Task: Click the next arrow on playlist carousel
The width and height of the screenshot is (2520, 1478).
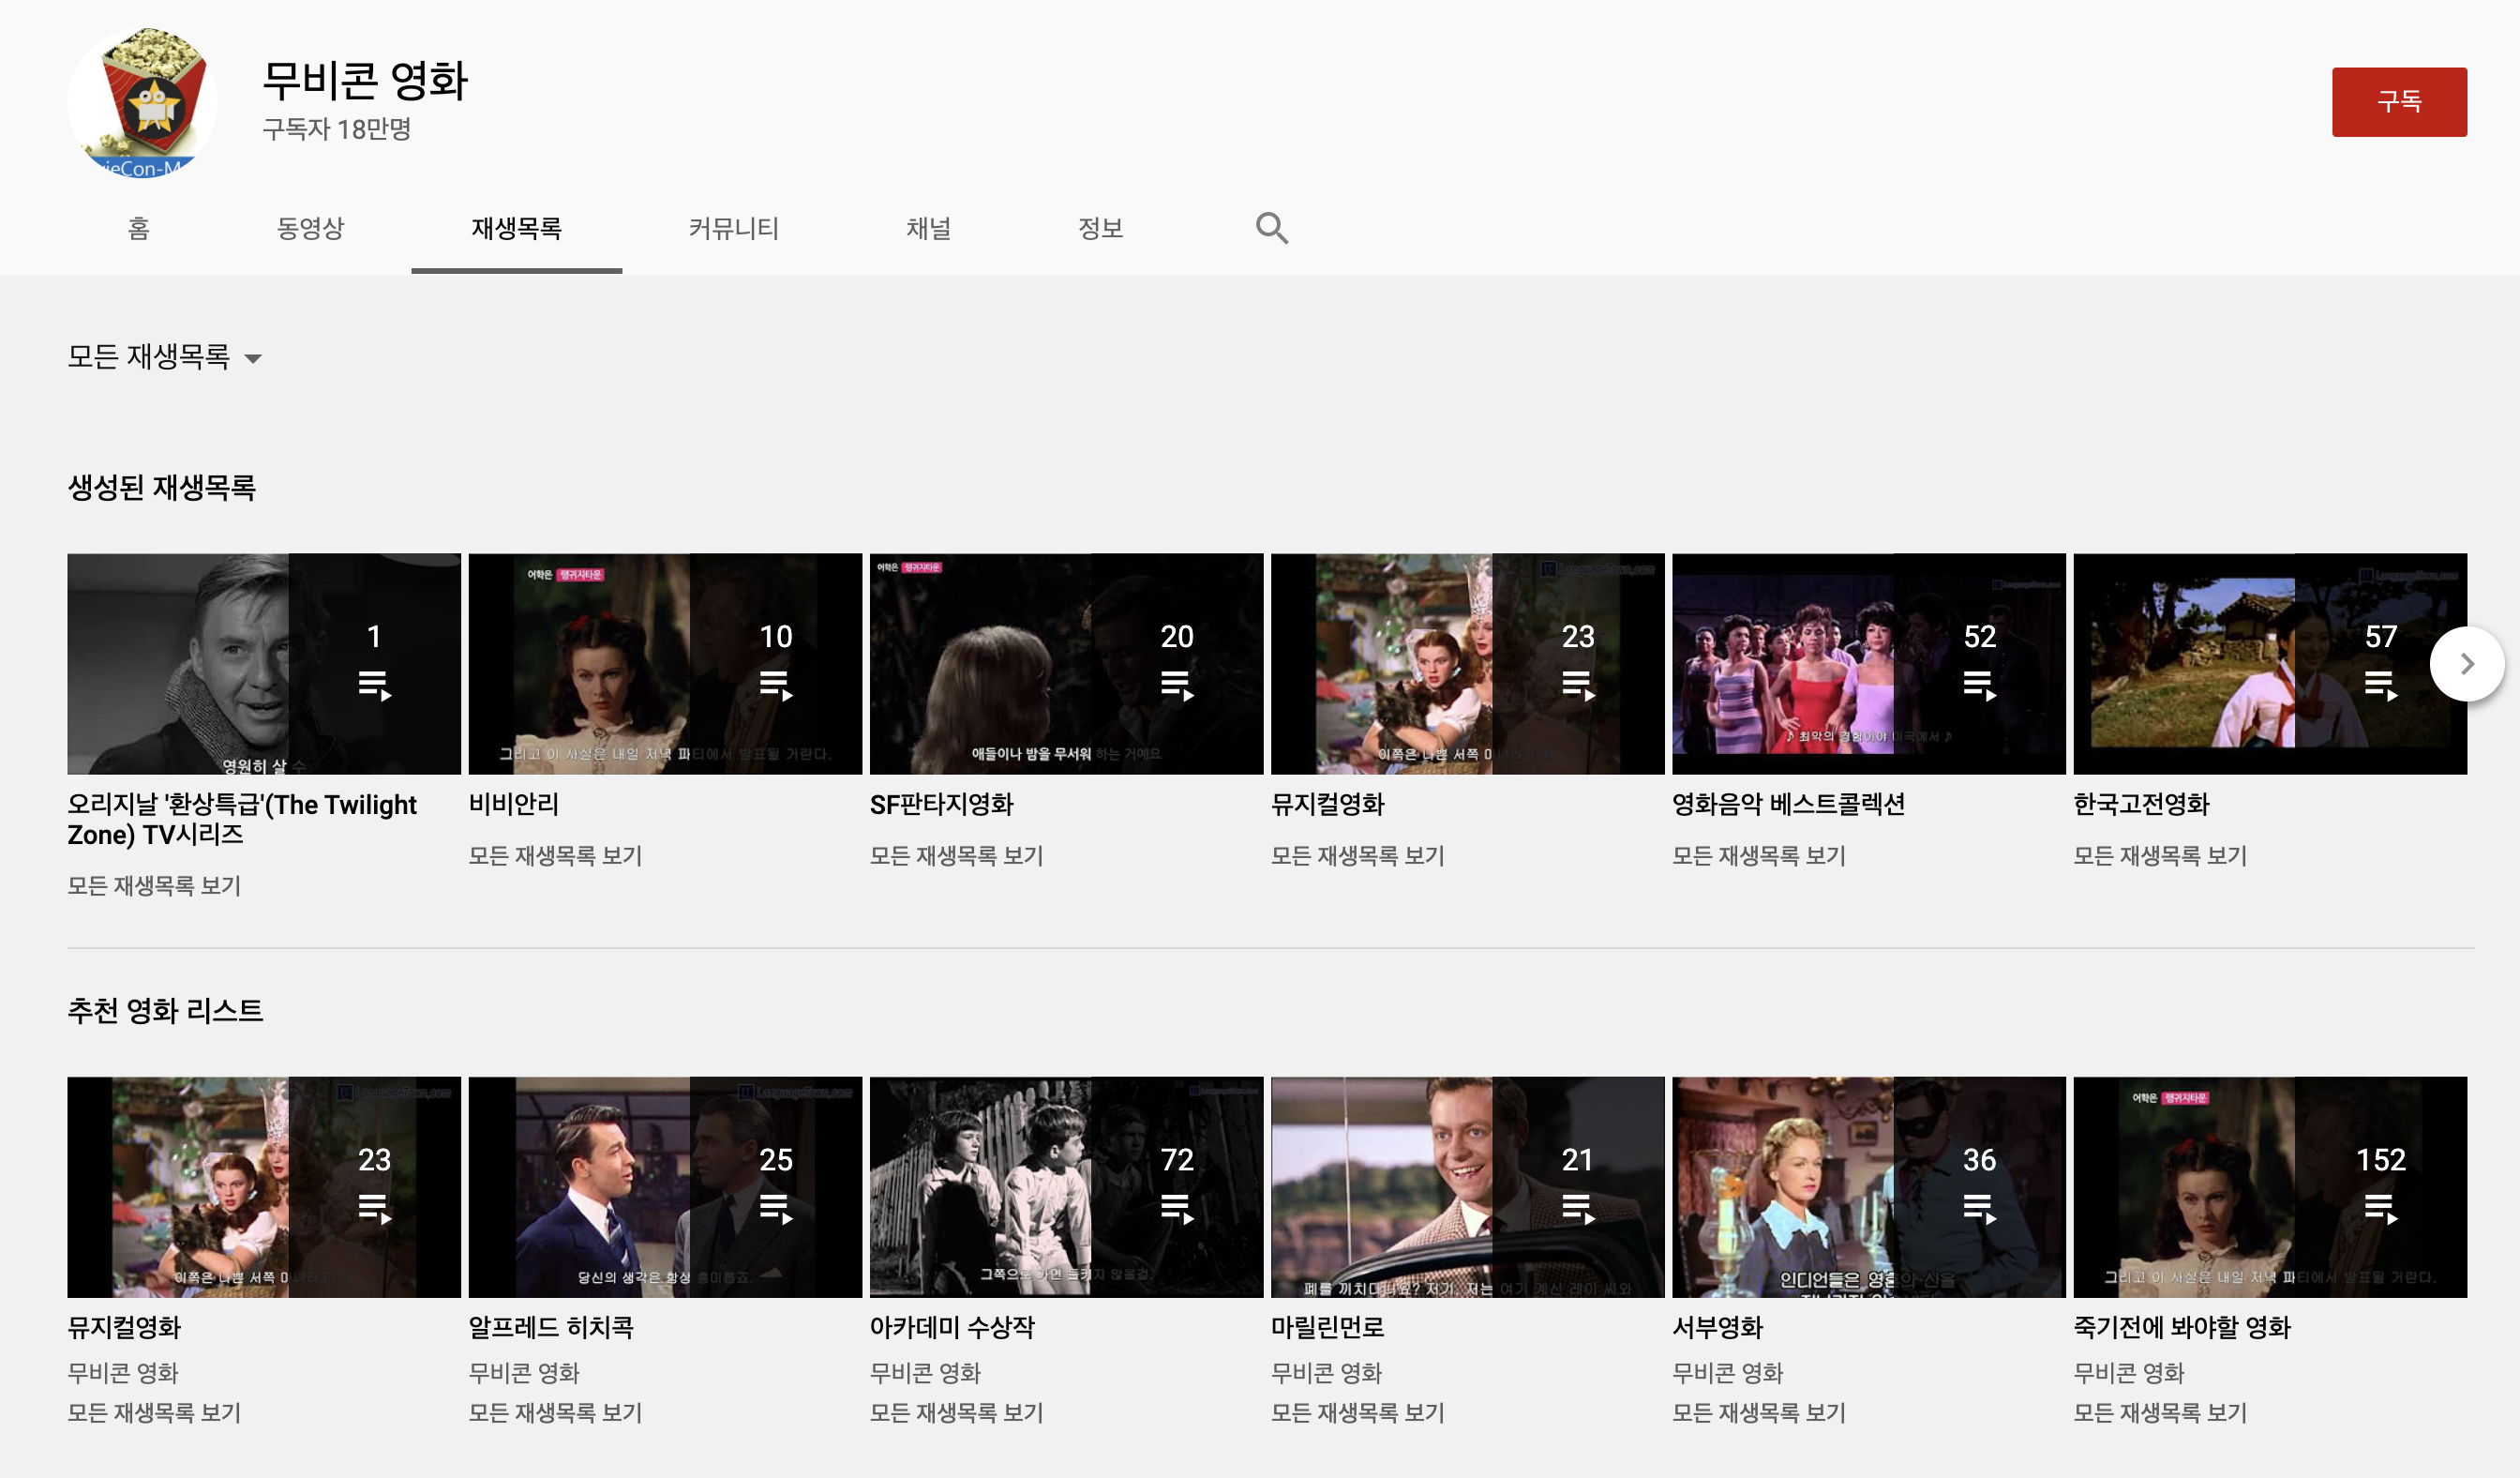Action: 2466,664
